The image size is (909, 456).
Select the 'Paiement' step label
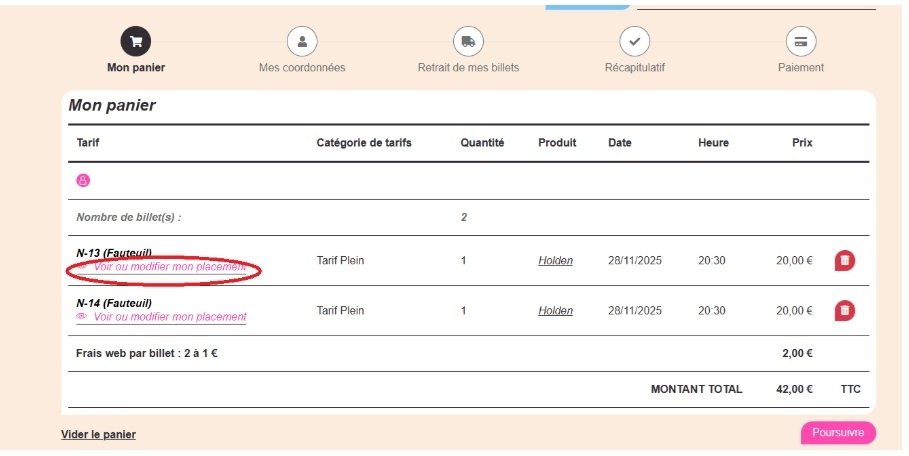coord(801,68)
